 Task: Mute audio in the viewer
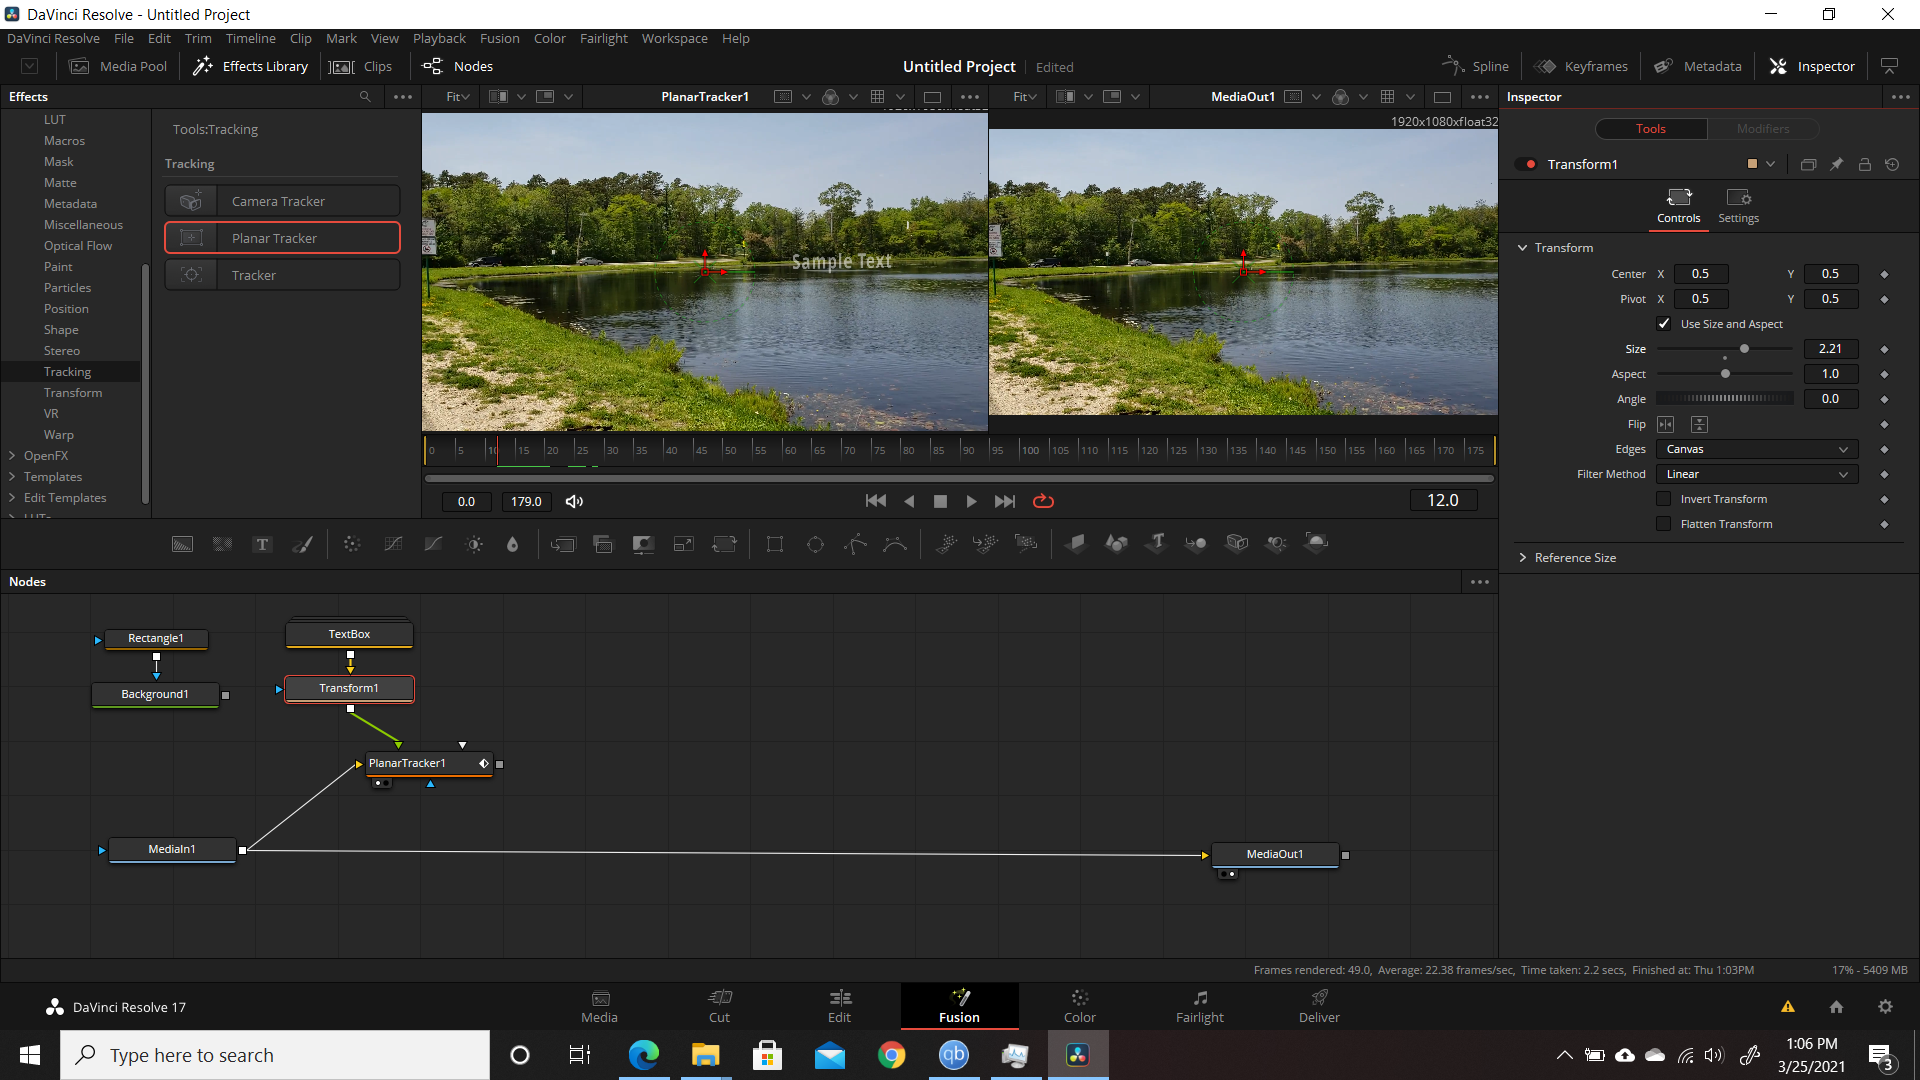[574, 501]
